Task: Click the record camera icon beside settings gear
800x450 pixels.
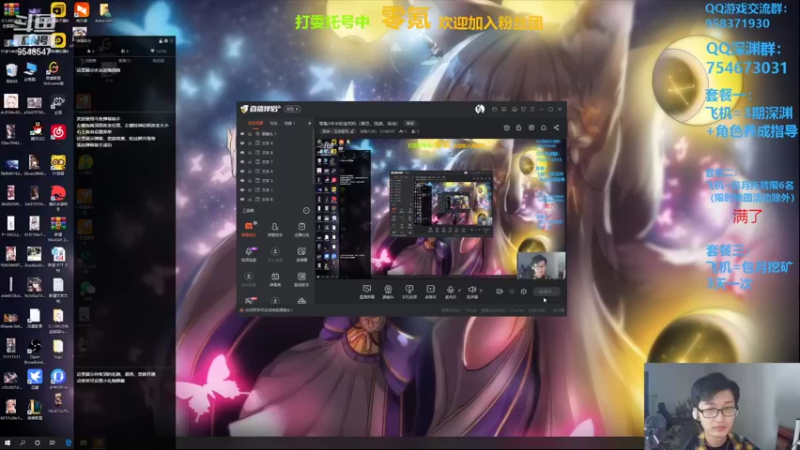Action: click(499, 291)
